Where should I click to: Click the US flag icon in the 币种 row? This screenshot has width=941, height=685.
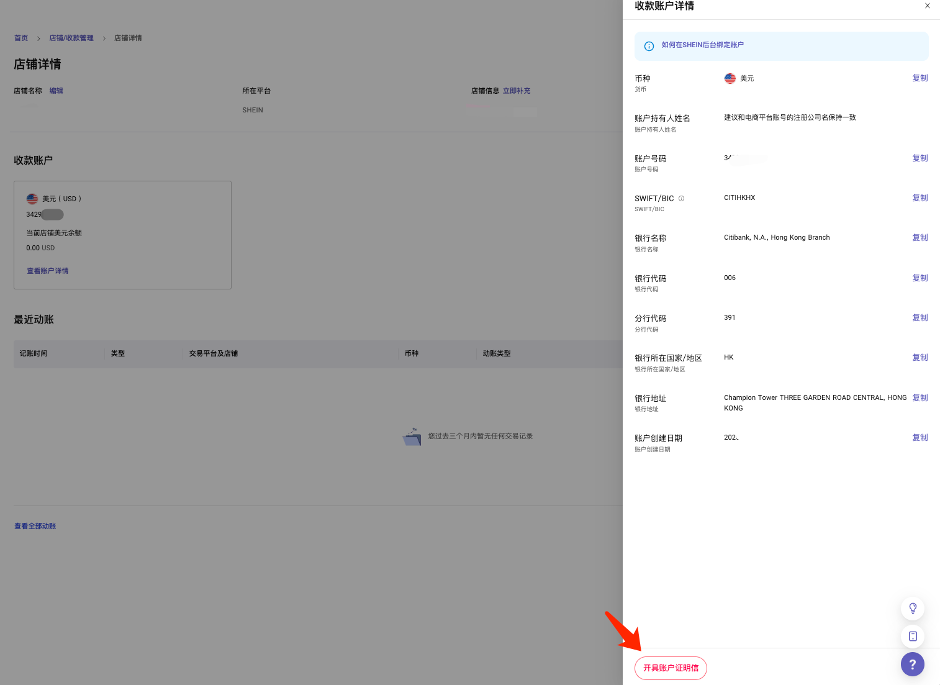tap(730, 78)
